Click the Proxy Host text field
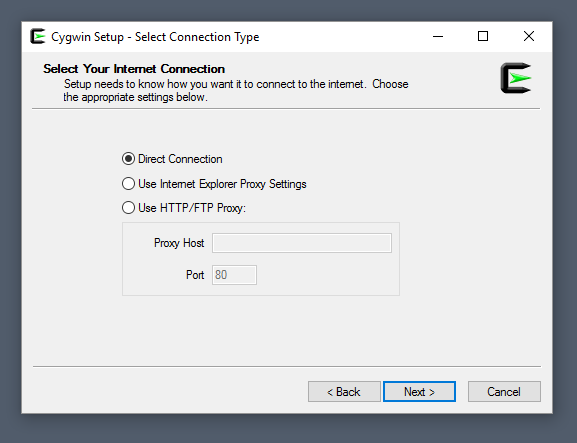This screenshot has width=577, height=443. [x=302, y=243]
